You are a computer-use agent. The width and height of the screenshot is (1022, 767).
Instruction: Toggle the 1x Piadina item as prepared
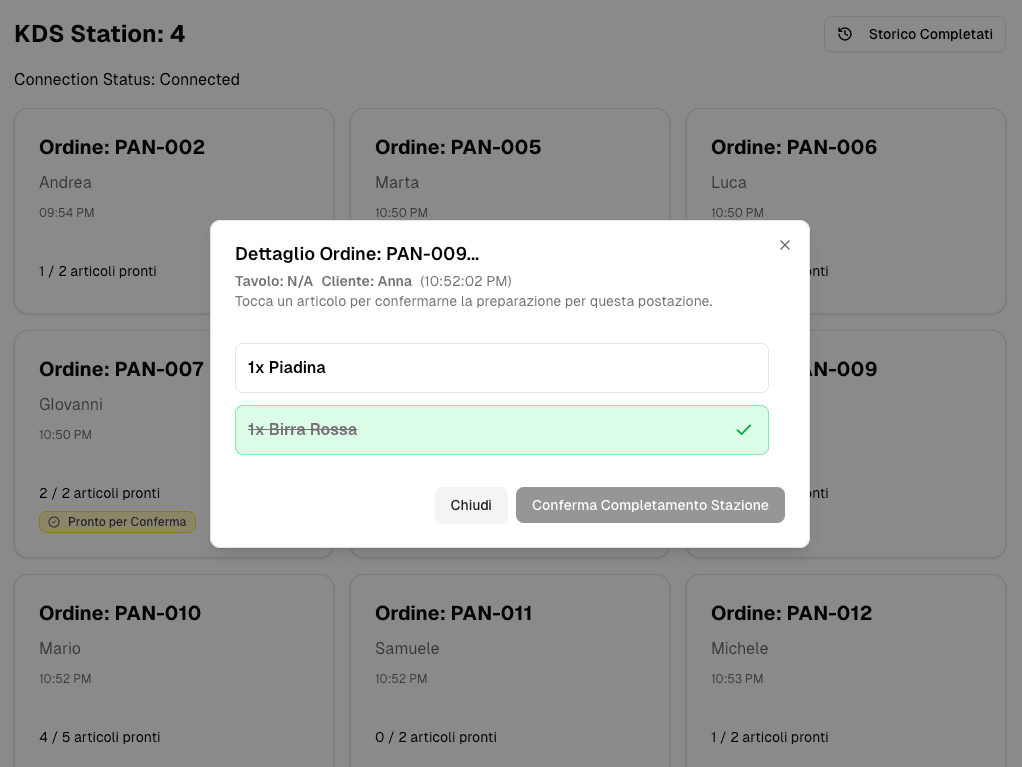tap(501, 368)
